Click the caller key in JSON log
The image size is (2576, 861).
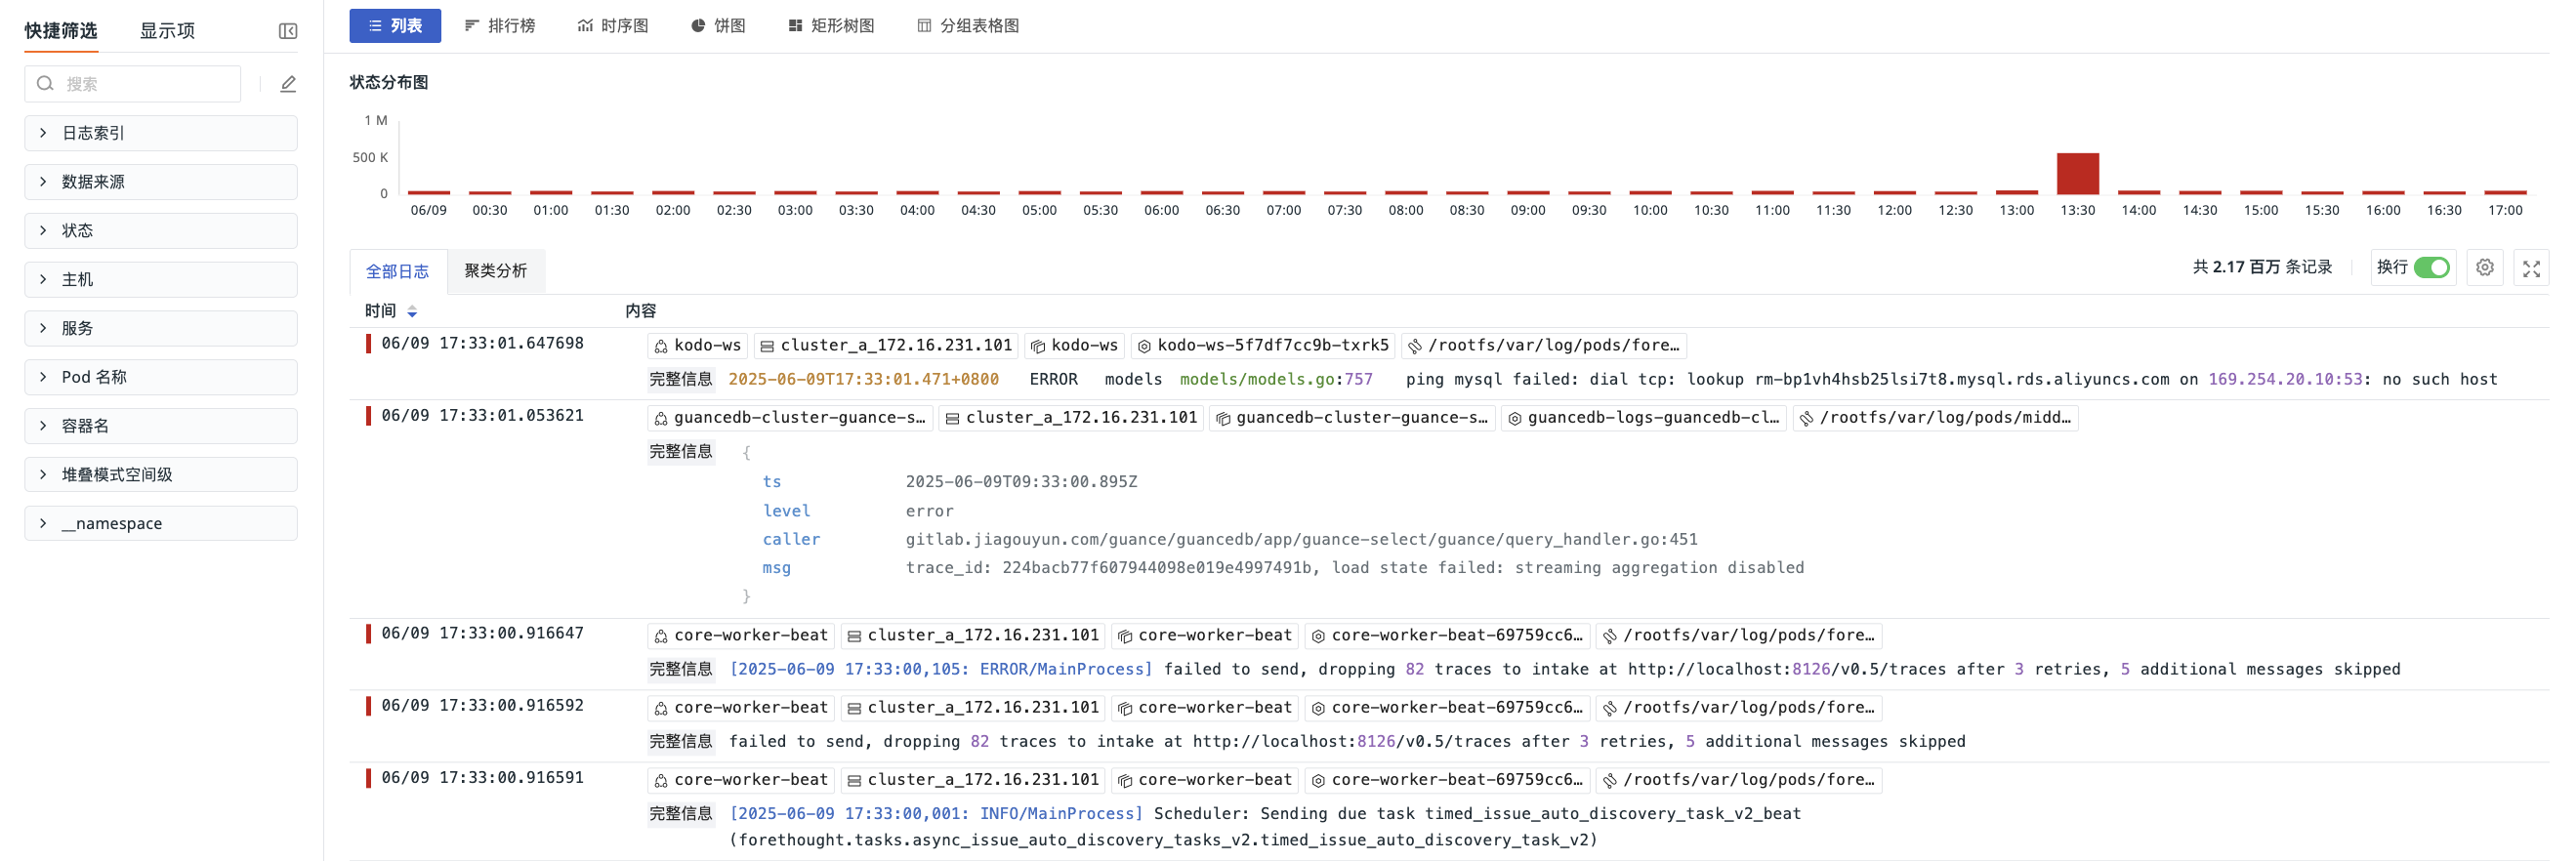[791, 540]
